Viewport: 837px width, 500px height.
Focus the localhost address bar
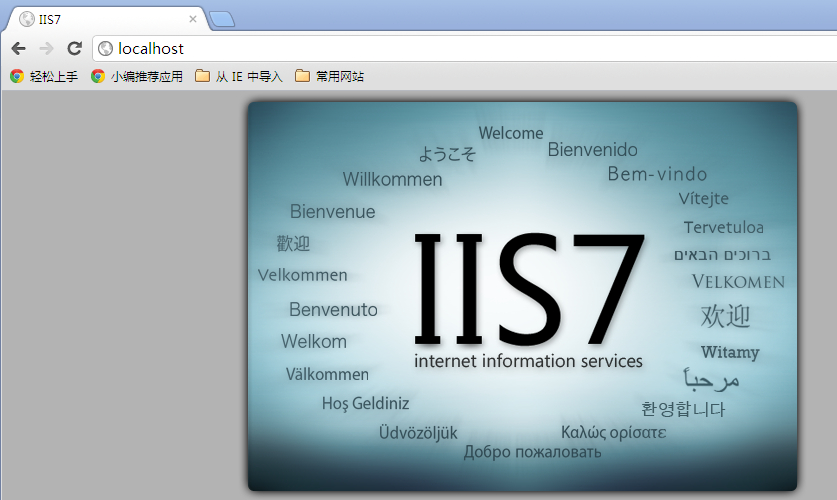464,49
